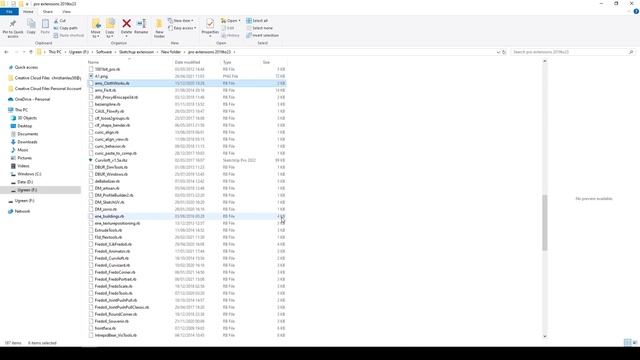Open the File tab
The width and height of the screenshot is (640, 360).
click(9, 12)
